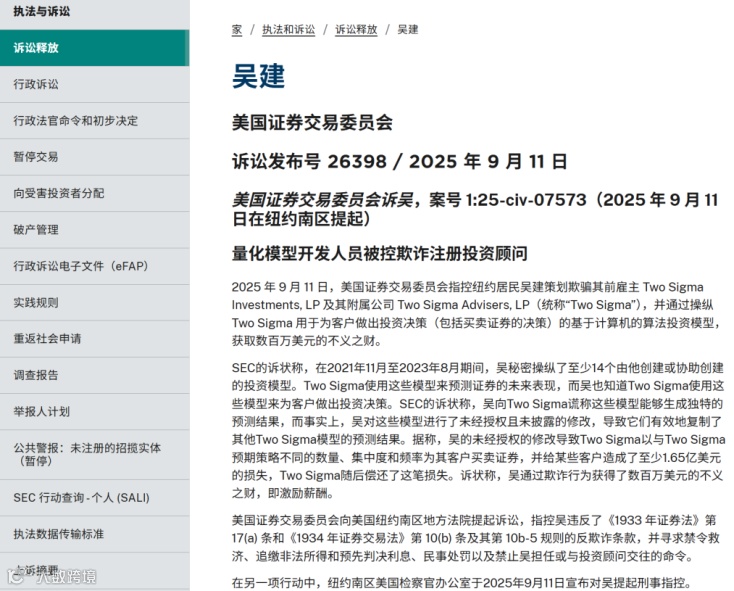Select 行政诉讼 in sidebar
This screenshot has height=591, width=734.
point(95,84)
